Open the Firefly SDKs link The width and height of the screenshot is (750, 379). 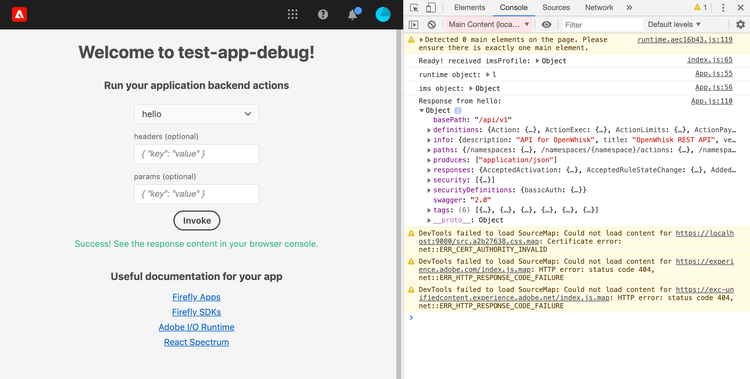[x=197, y=312]
